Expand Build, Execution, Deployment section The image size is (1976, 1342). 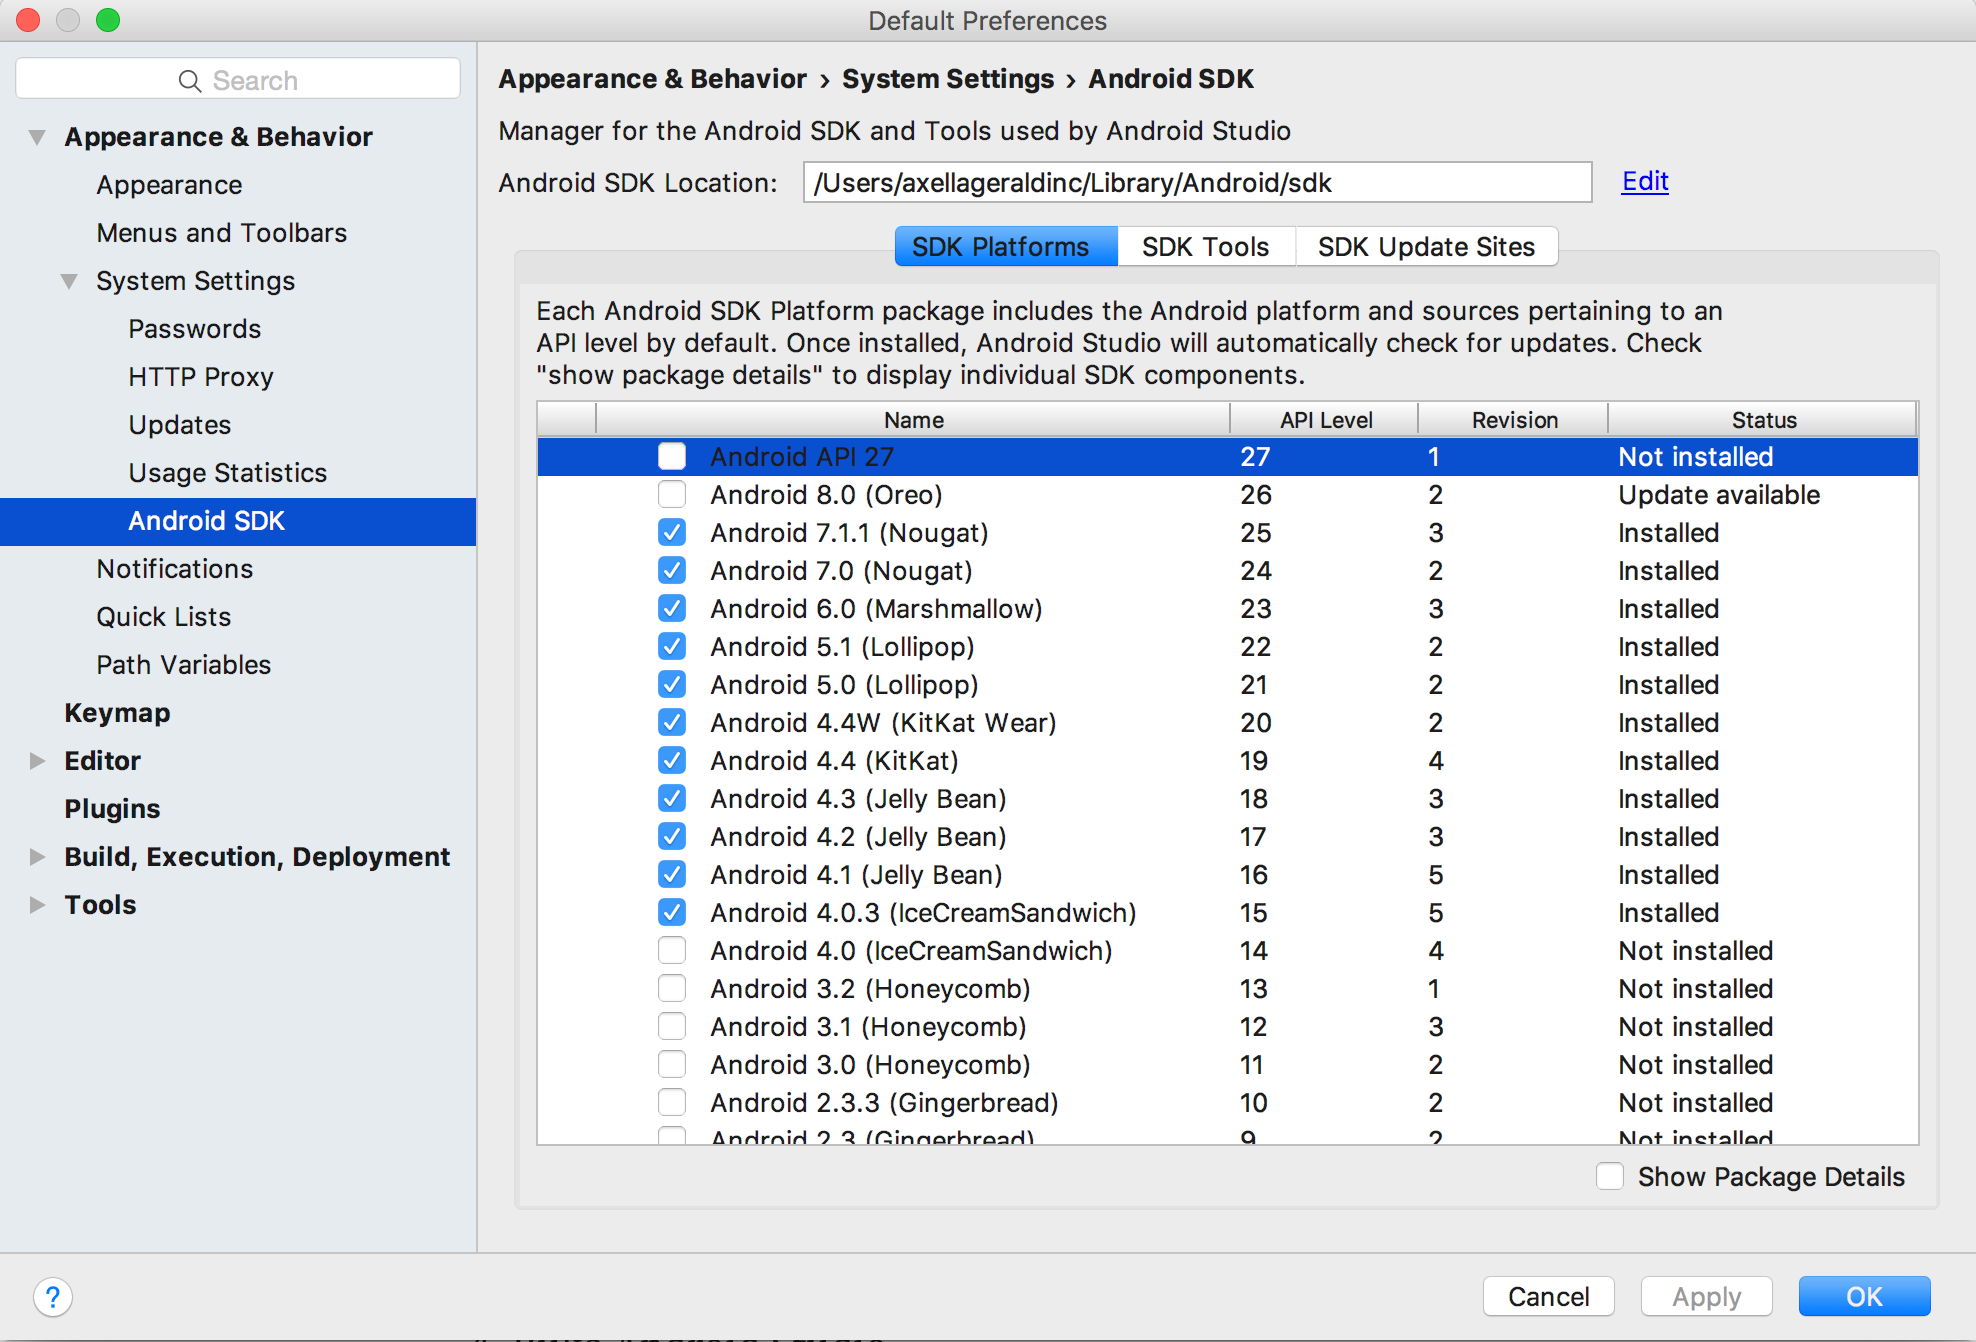click(37, 857)
